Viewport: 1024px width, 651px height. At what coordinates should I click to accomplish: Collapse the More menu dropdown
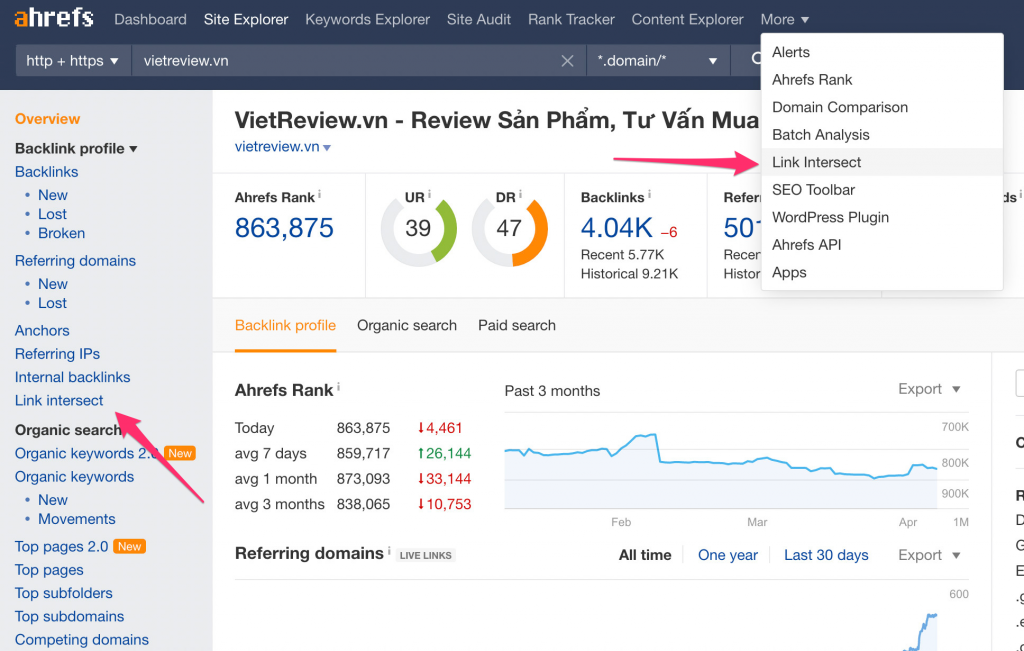[x=784, y=20]
